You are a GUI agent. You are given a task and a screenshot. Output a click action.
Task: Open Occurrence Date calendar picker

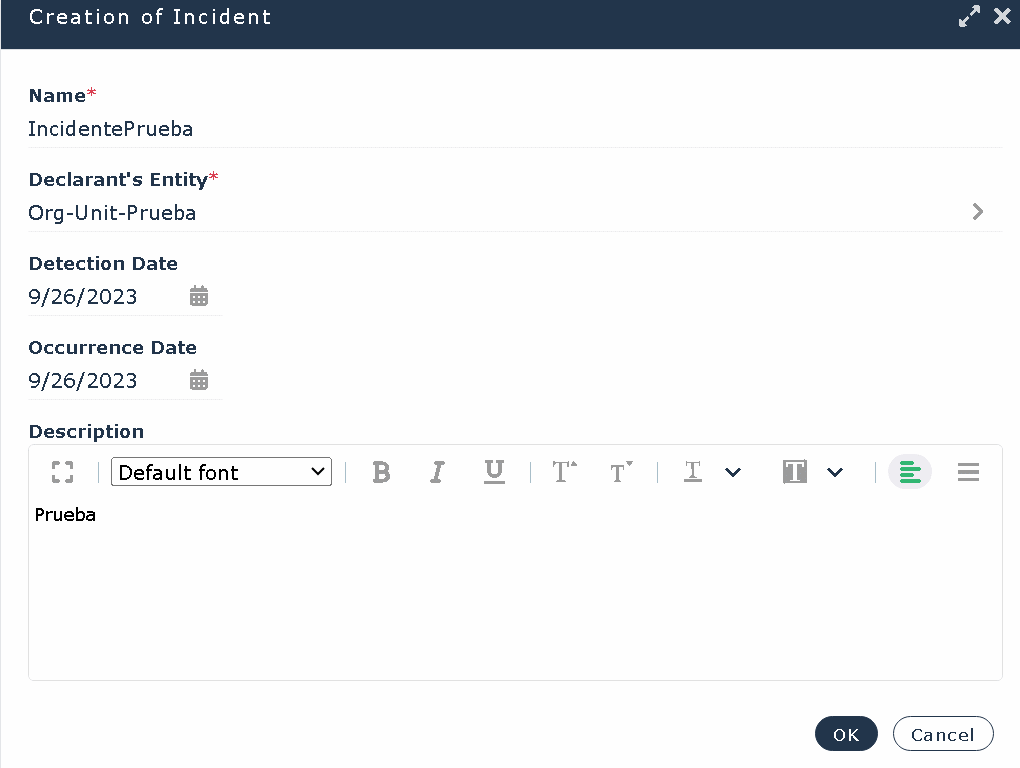(198, 380)
